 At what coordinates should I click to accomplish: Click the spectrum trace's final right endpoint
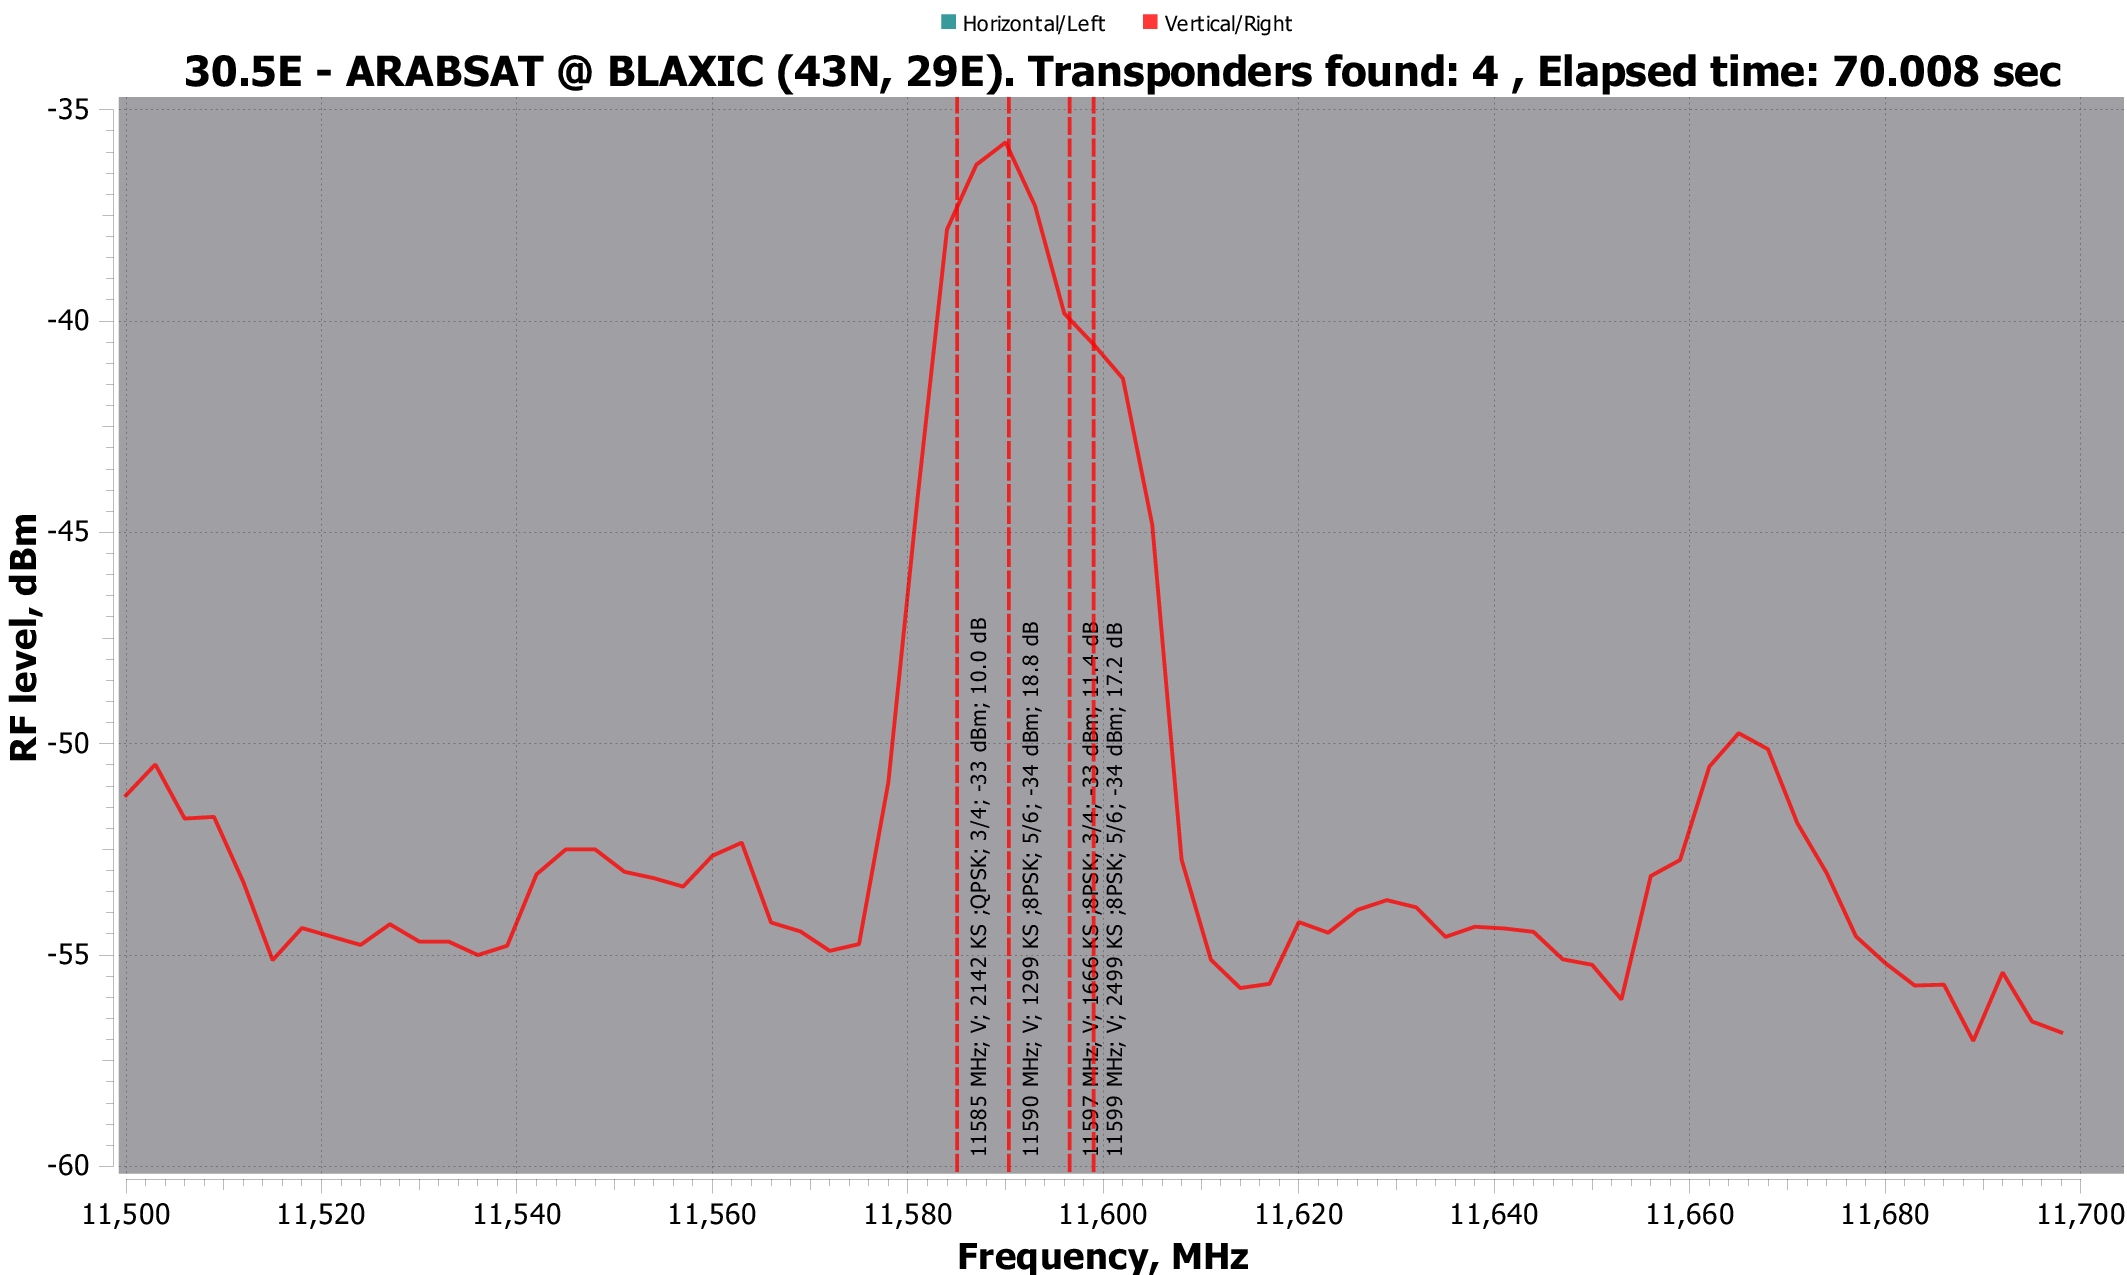tap(2062, 1033)
